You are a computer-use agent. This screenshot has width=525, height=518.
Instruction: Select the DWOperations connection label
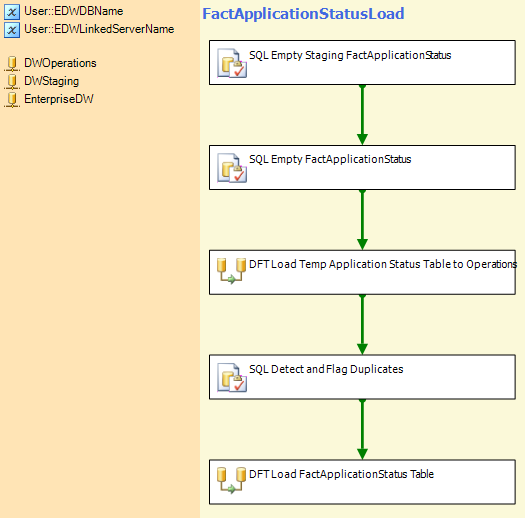coord(60,63)
